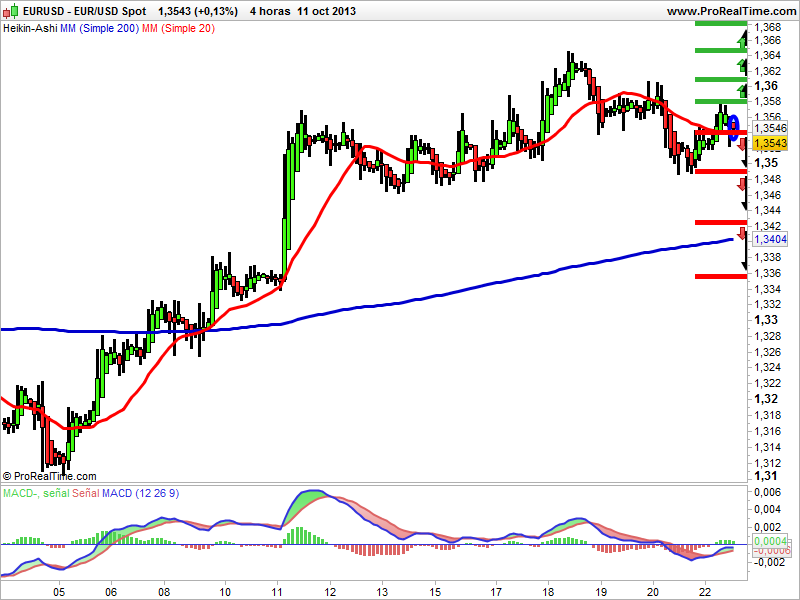Click the 1,31 price axis label
Viewport: 800px width, 600px height.
[767, 476]
